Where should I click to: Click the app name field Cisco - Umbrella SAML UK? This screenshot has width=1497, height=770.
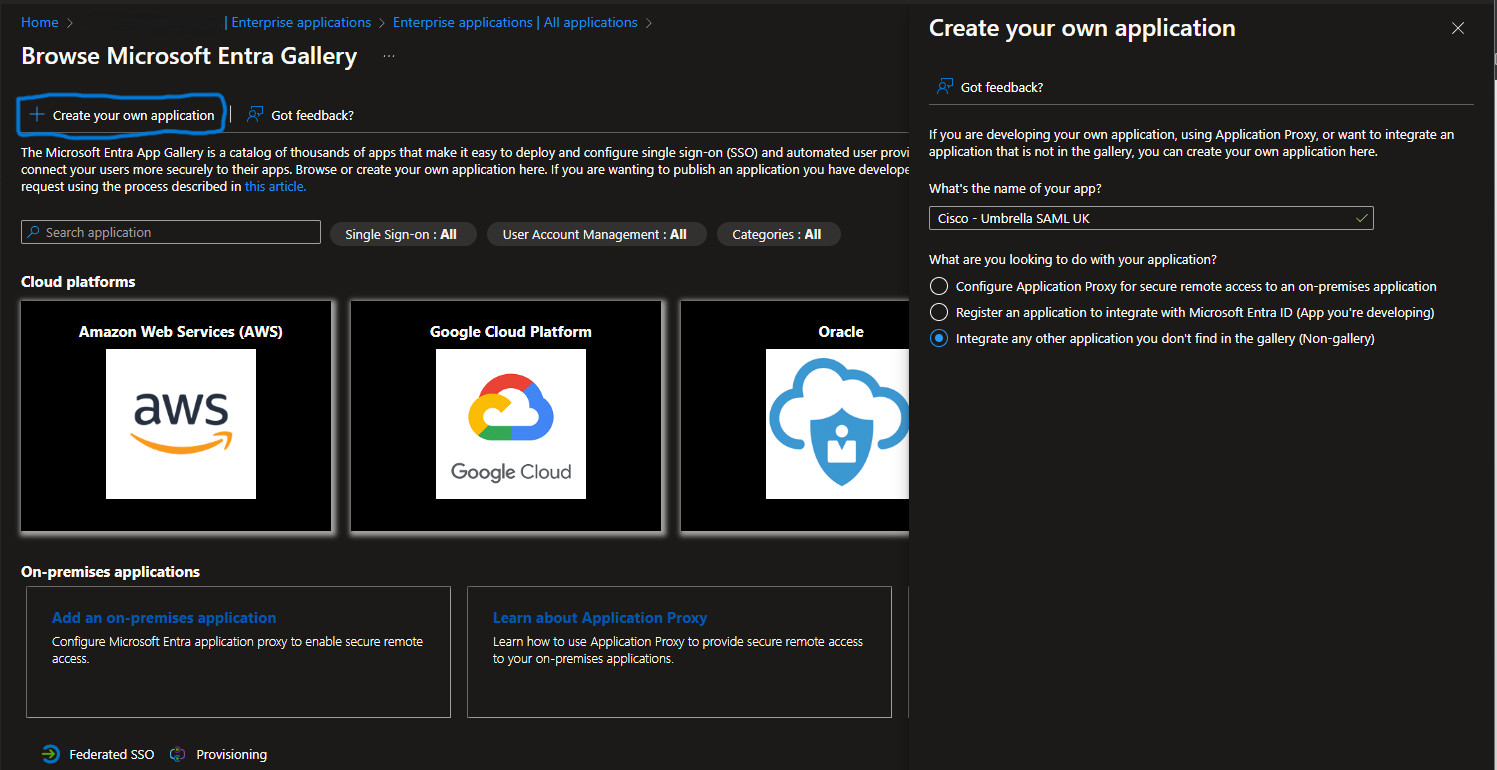pyautogui.click(x=1151, y=218)
